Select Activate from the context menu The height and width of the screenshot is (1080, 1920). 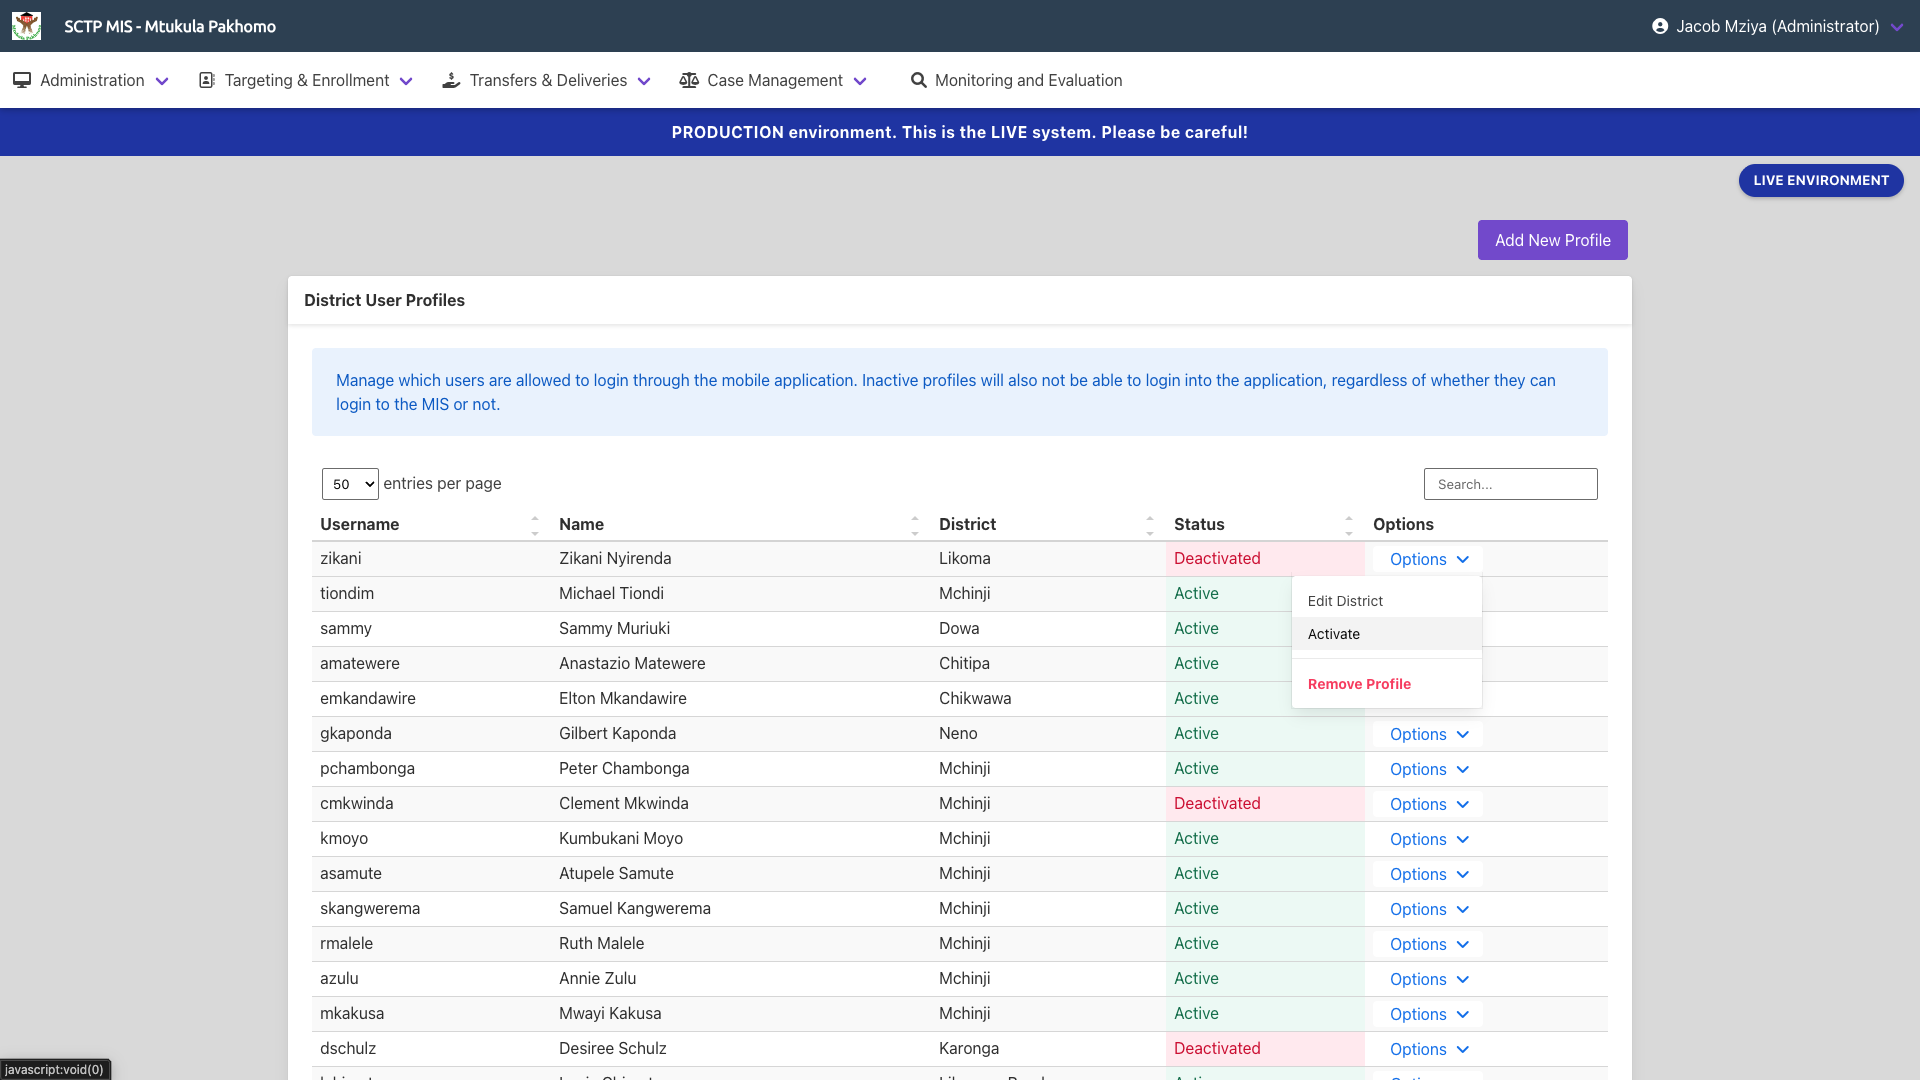(1334, 633)
